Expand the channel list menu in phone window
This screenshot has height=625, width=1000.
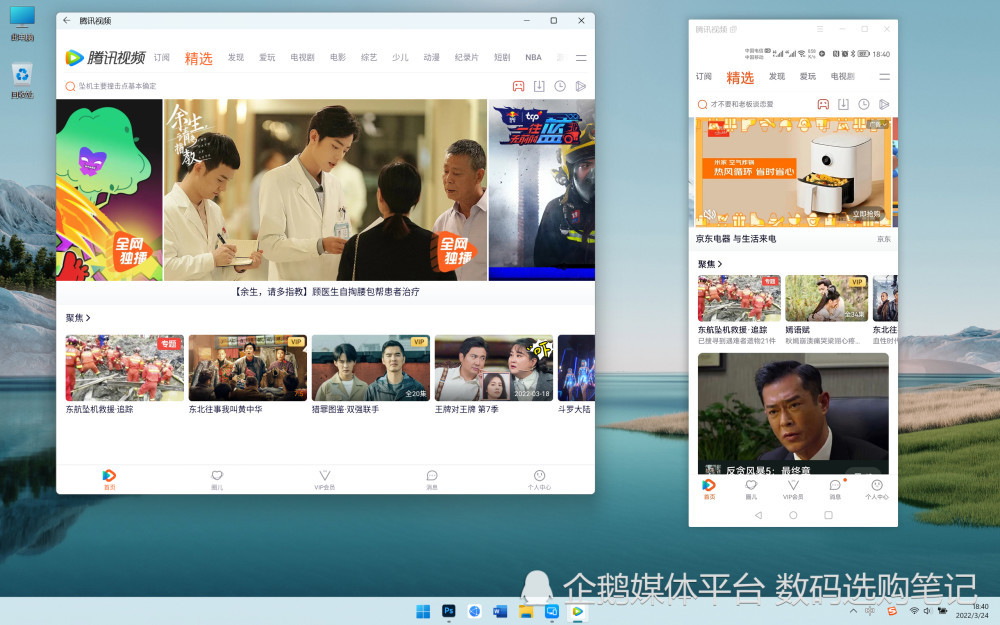(884, 77)
